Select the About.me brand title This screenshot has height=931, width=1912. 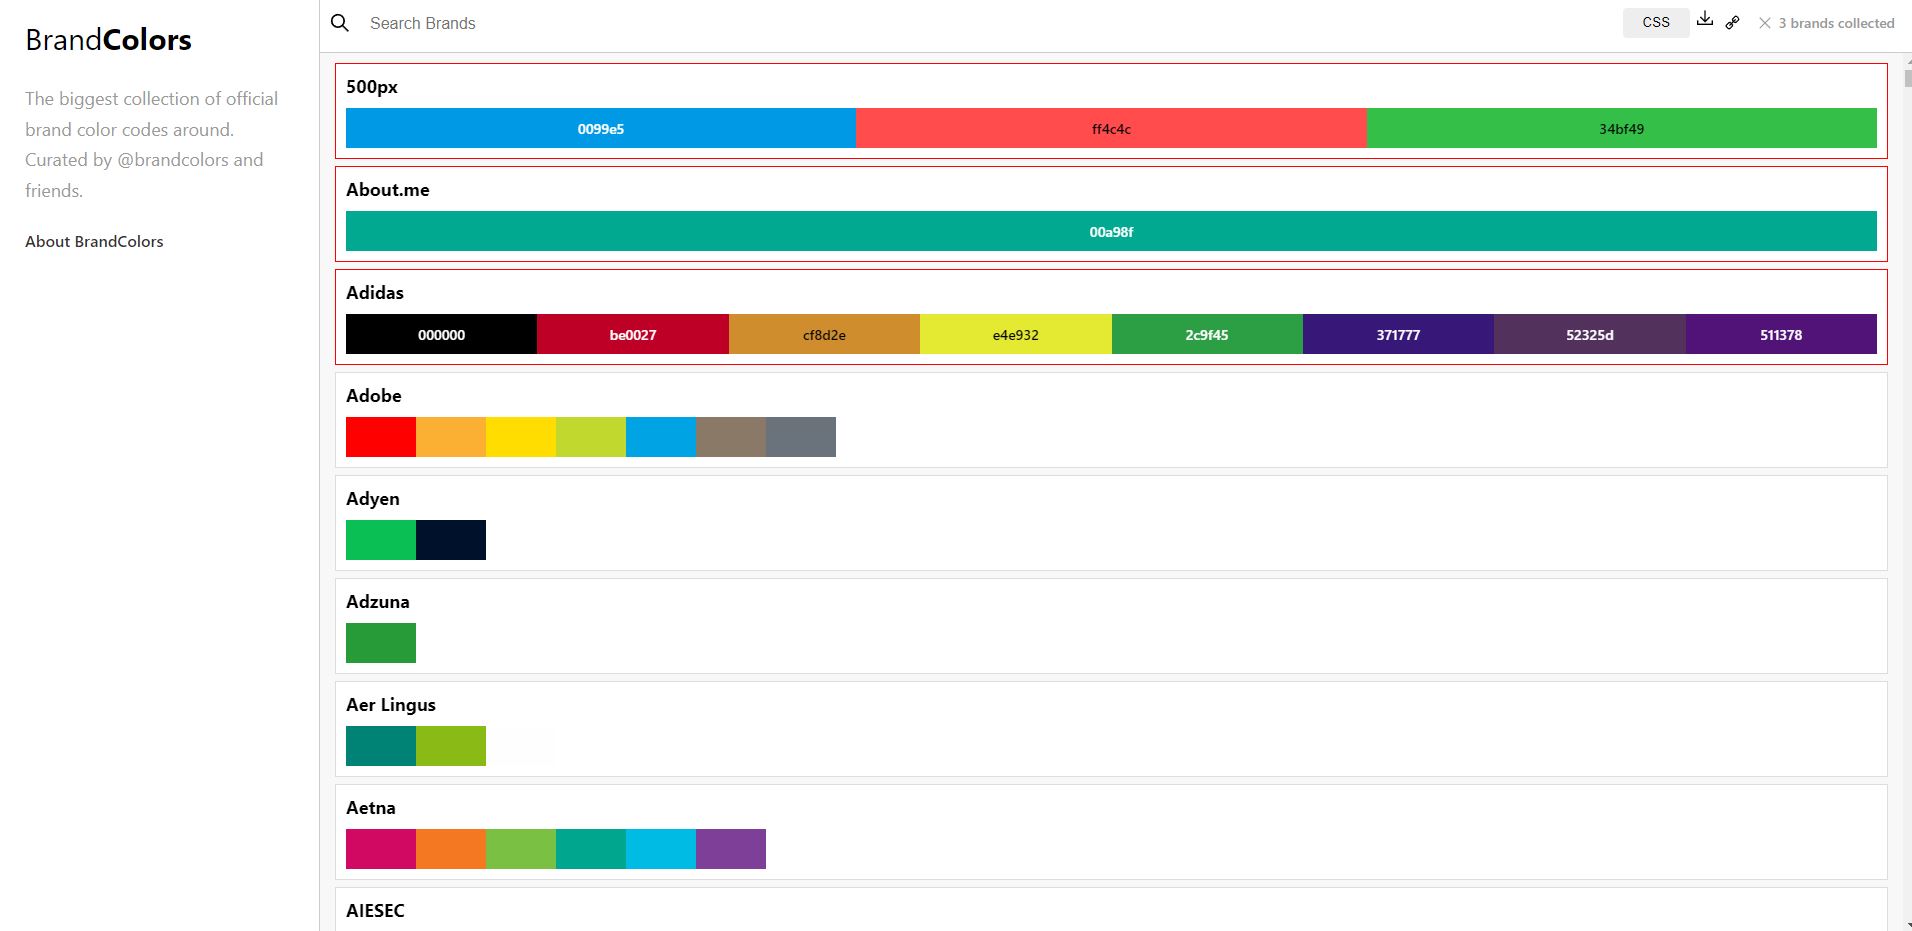coord(388,190)
